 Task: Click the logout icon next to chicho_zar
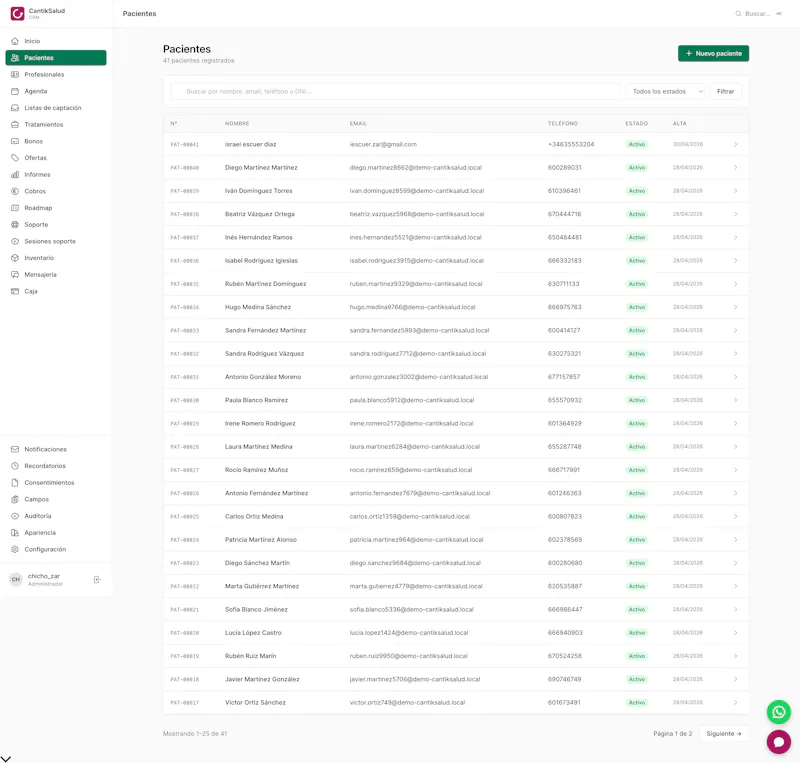[x=97, y=579]
